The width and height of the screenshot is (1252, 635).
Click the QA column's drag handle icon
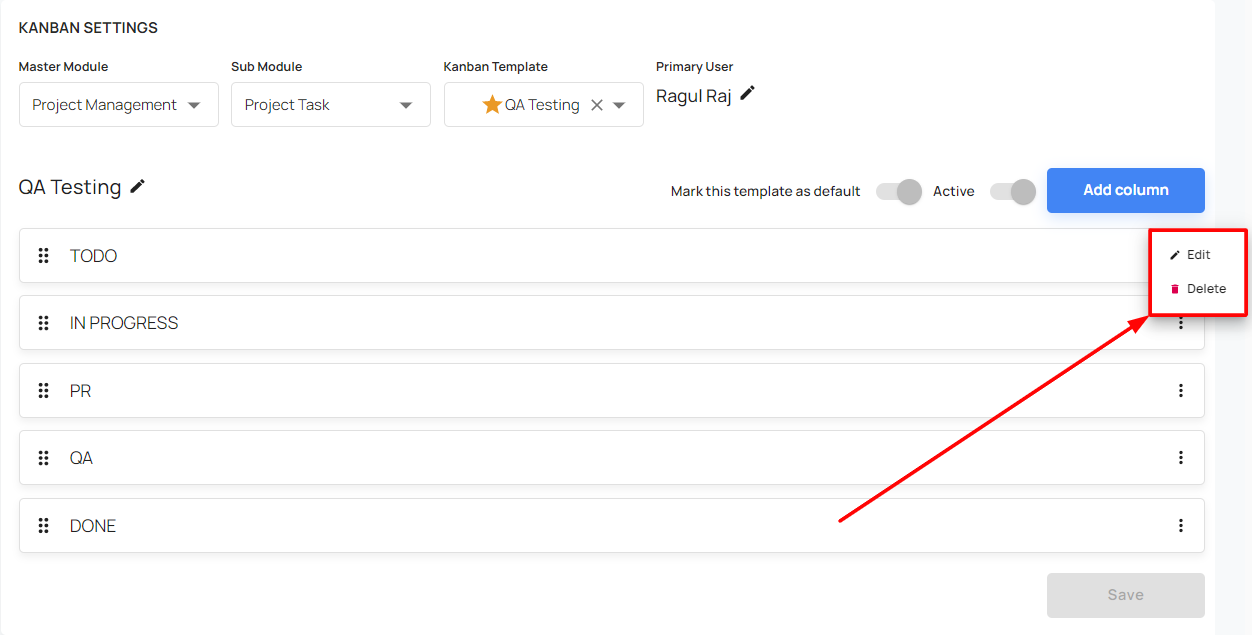click(44, 458)
